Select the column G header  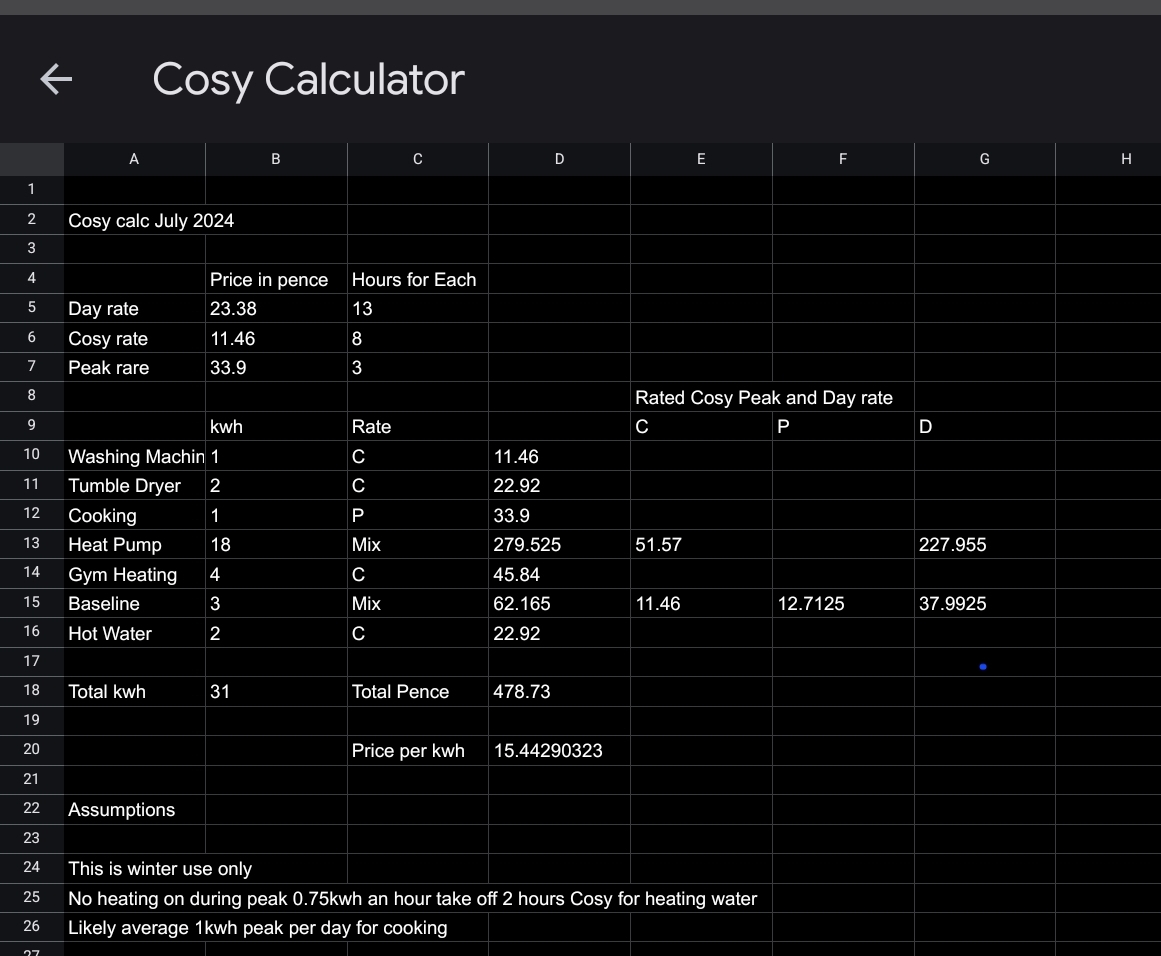[985, 159]
